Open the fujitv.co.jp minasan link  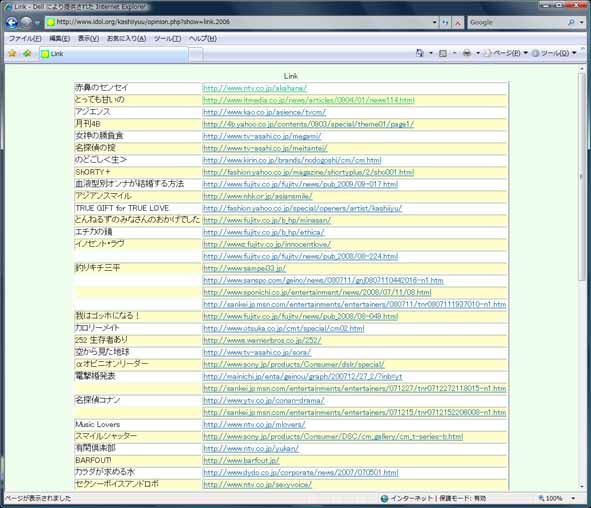pos(267,220)
